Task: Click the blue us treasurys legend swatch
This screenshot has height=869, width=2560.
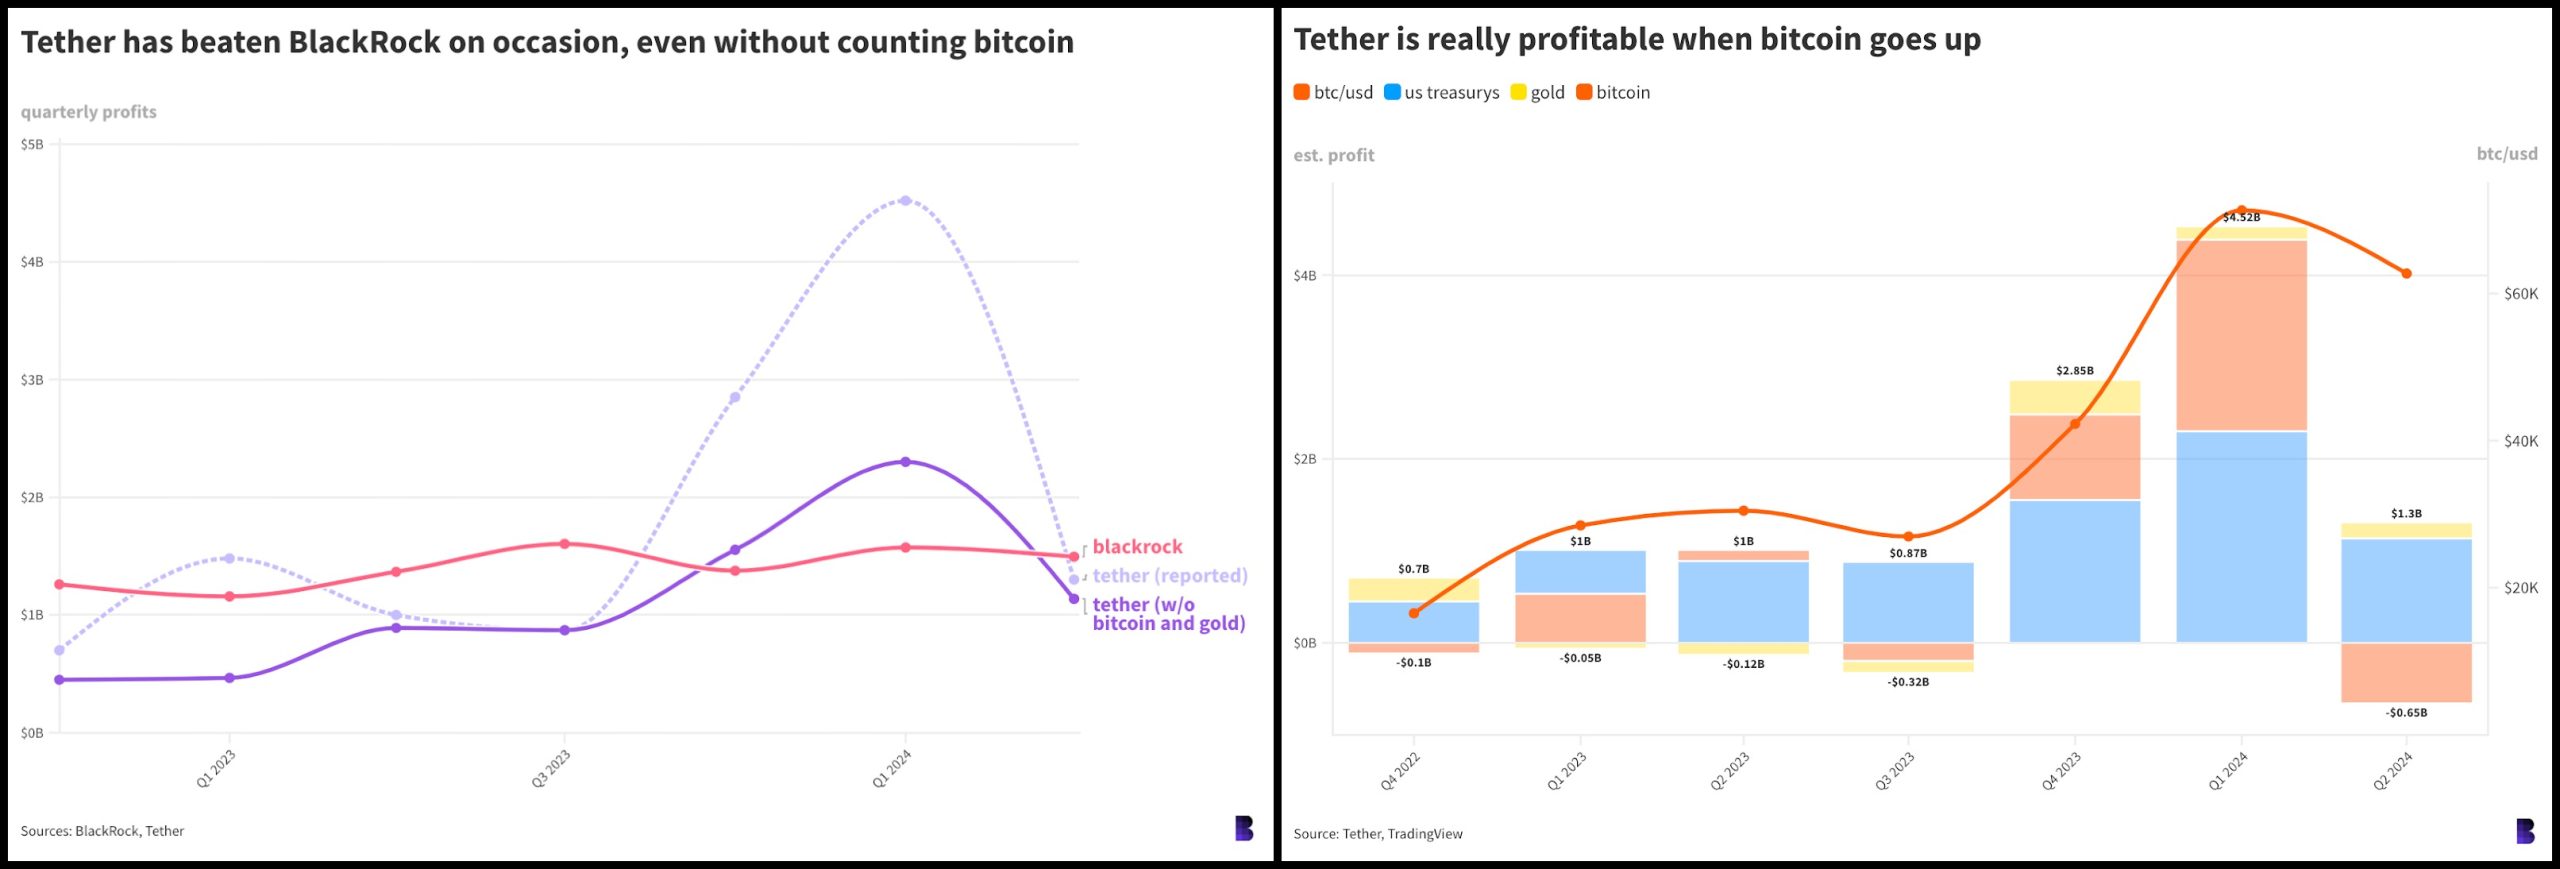Action: [1392, 92]
